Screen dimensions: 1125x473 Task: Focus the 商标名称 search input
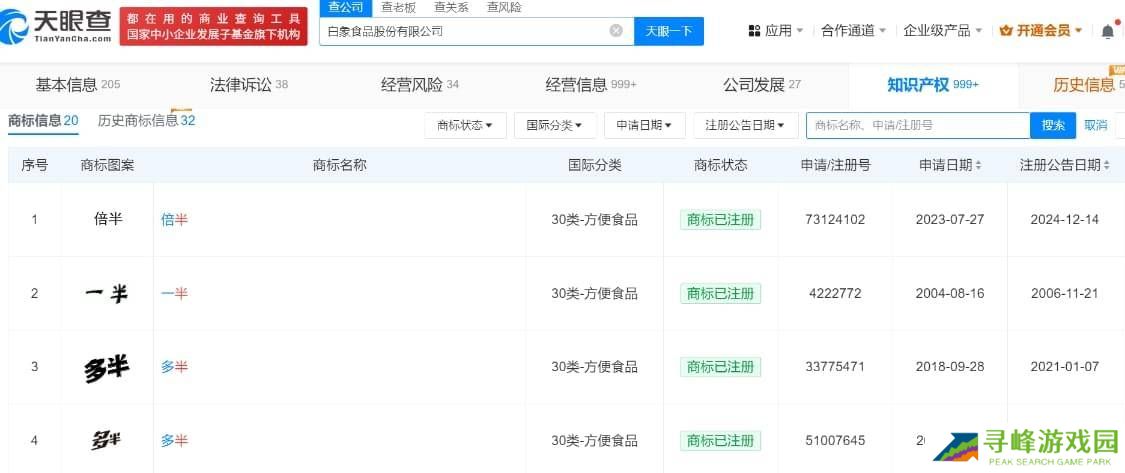[918, 125]
